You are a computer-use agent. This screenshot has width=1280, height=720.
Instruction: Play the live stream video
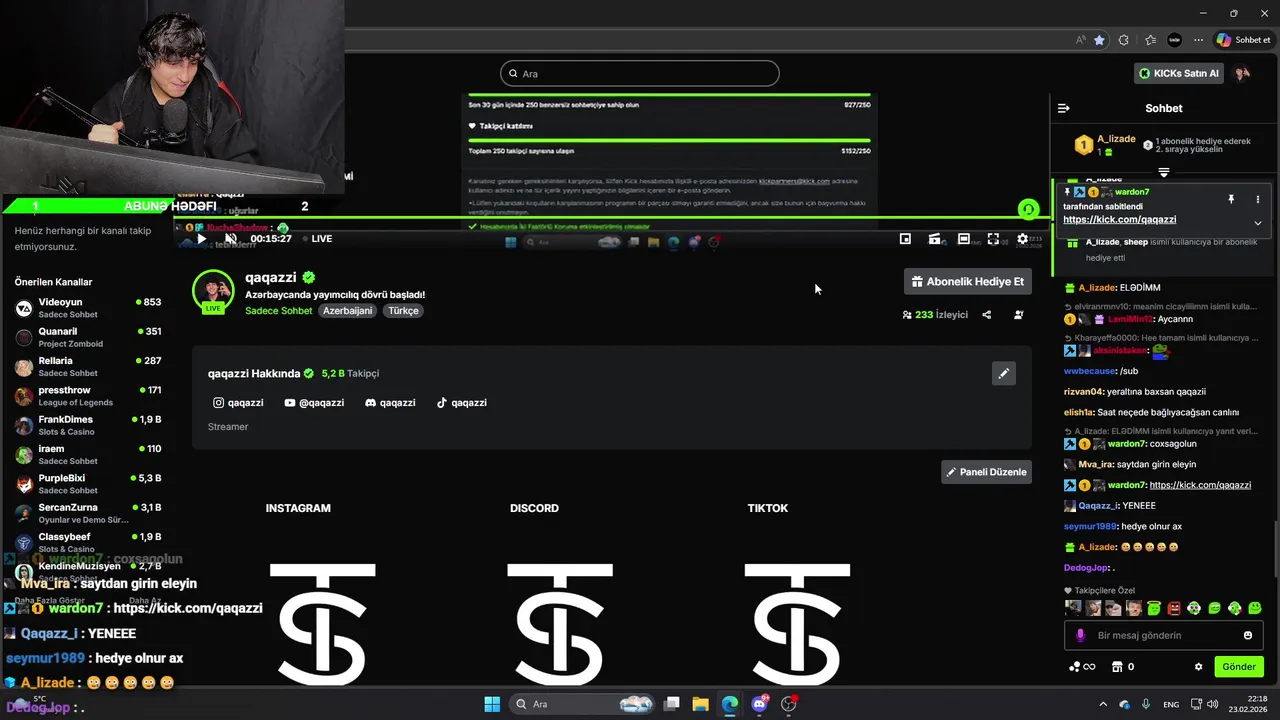[201, 239]
